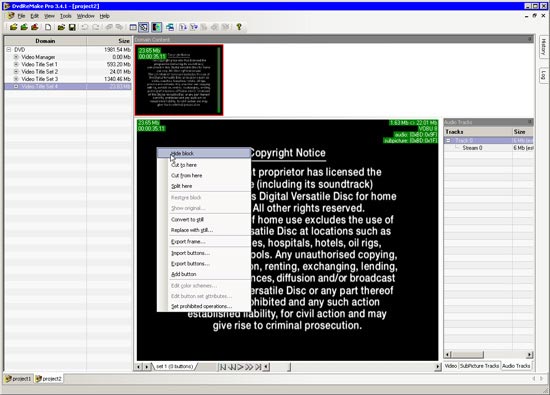
Task: Click the rewind playback button
Action: [x=232, y=367]
